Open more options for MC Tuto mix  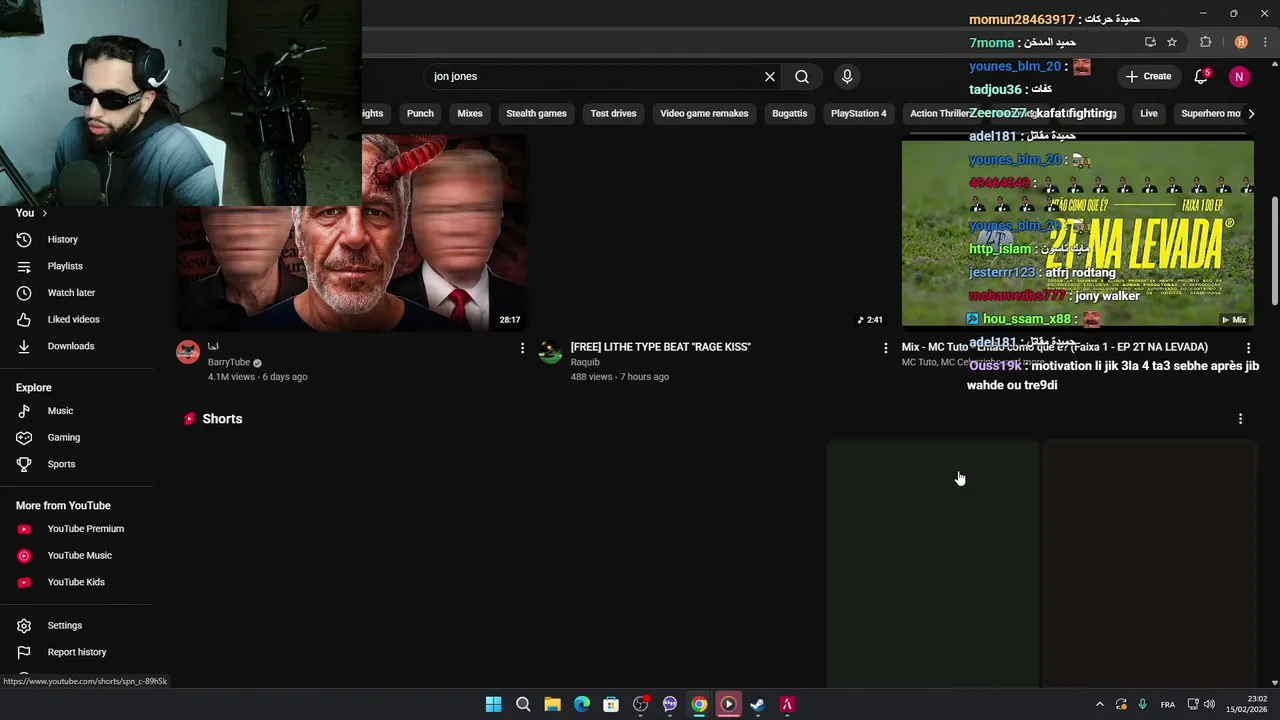(x=1248, y=348)
